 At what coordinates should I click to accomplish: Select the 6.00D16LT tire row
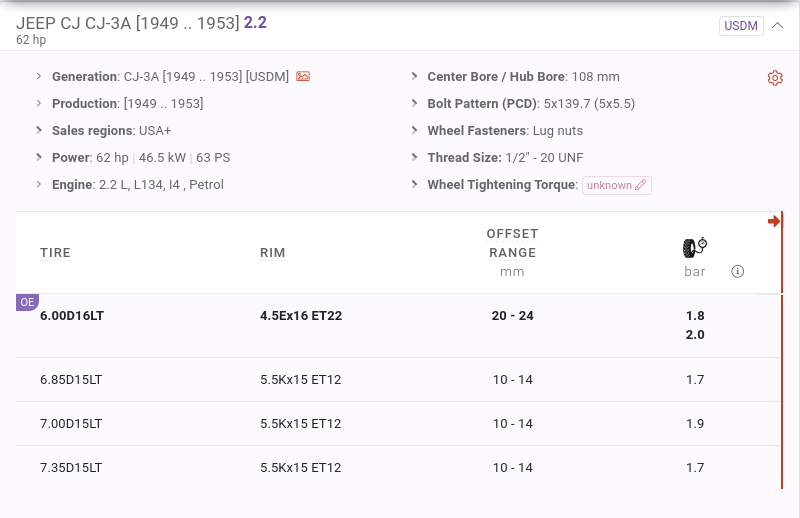398,326
